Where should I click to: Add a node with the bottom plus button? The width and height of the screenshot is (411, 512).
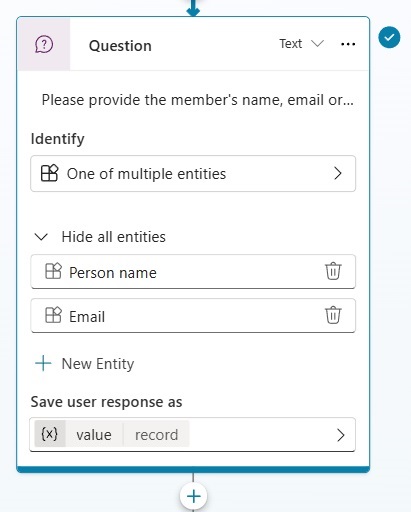coord(193,496)
